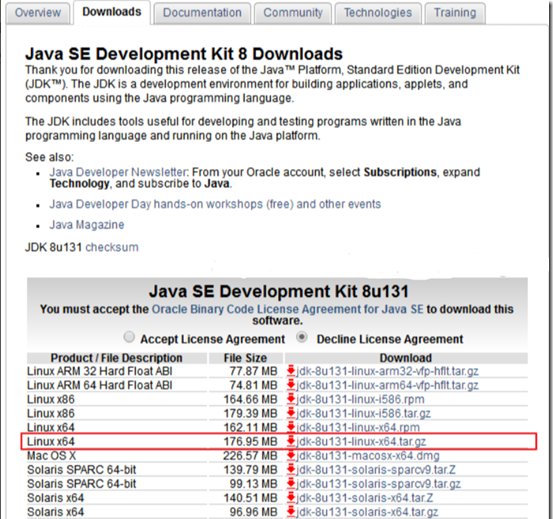Download jdk-8u131-linux-i586.tar.gz file link
The width and height of the screenshot is (553, 519).
363,413
